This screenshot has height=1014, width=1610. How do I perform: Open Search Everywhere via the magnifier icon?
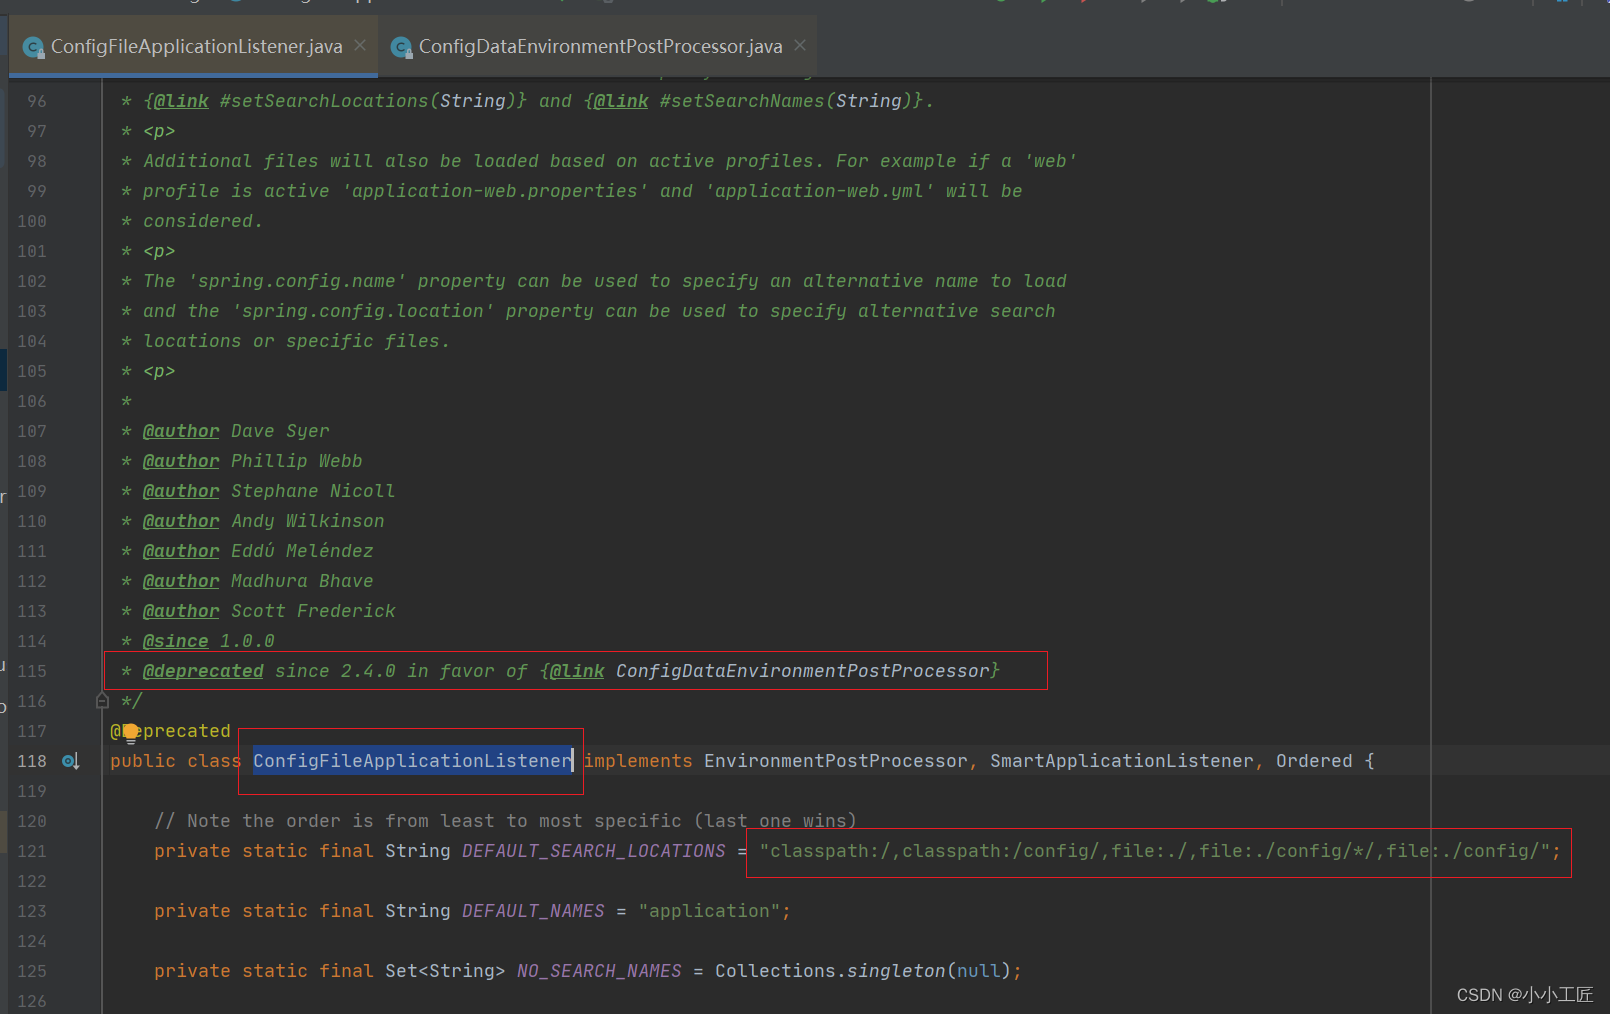(x=1469, y=5)
